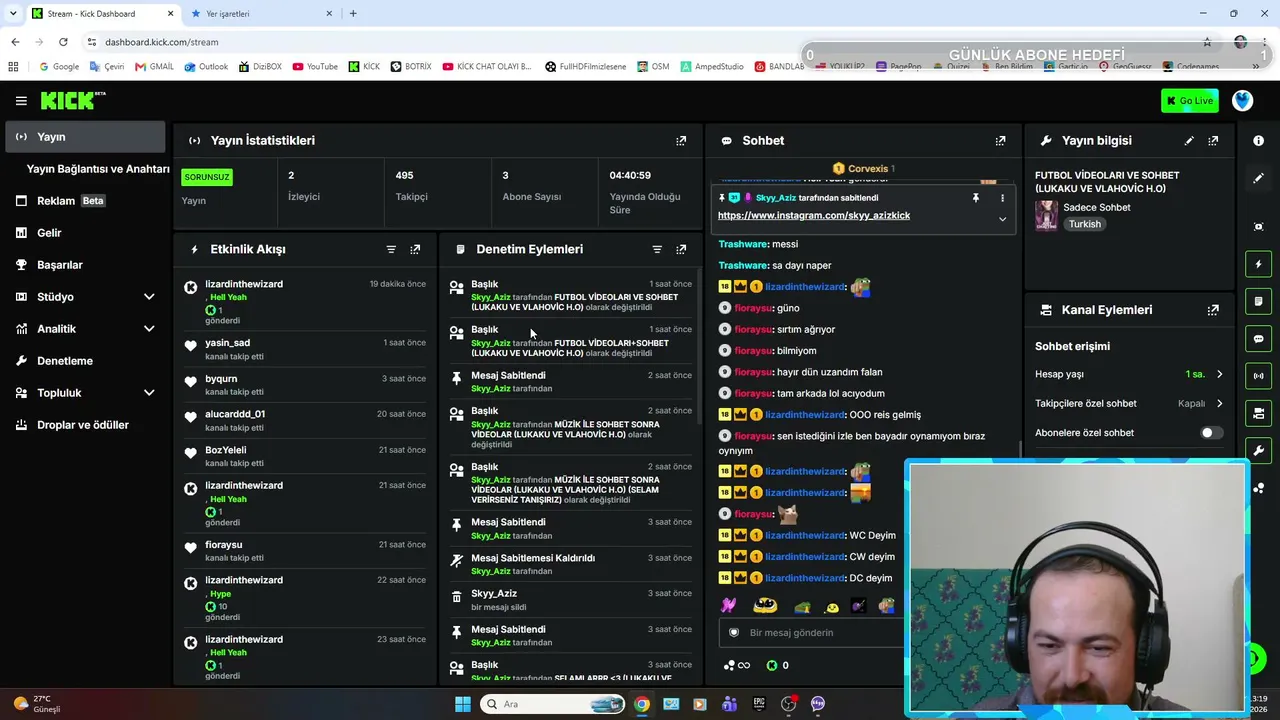
Task: Reload the page with the browser refresh button
Action: [x=63, y=42]
